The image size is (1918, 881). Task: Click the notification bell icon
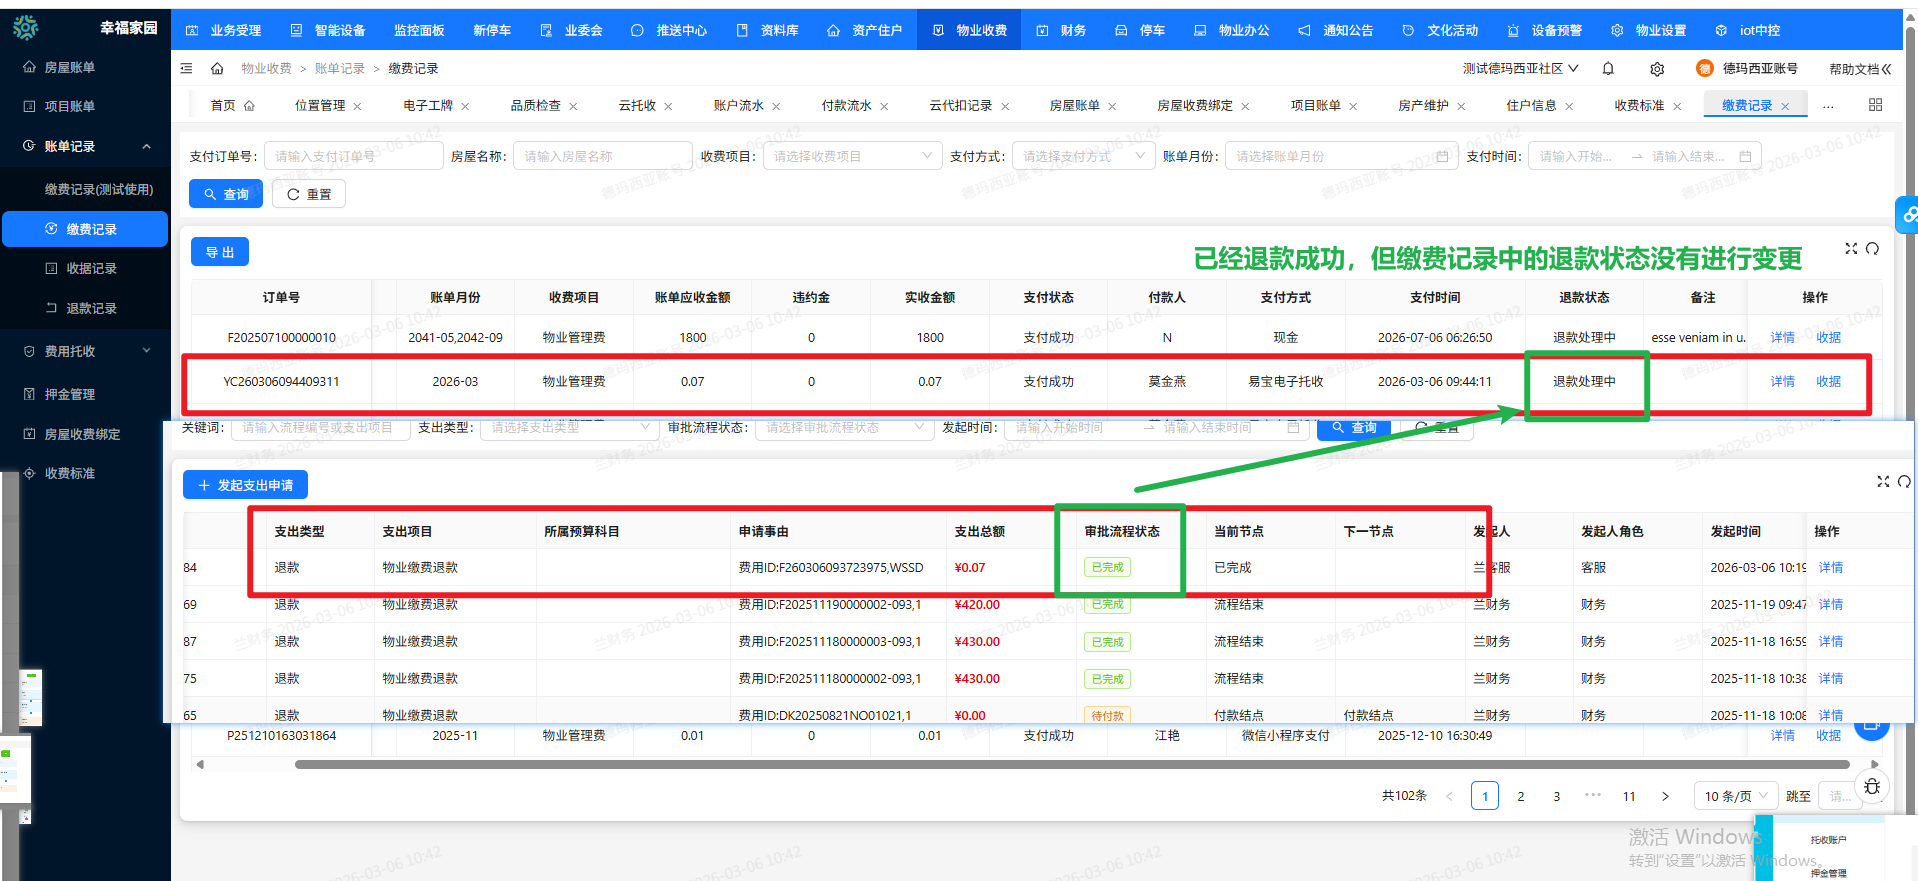point(1608,69)
